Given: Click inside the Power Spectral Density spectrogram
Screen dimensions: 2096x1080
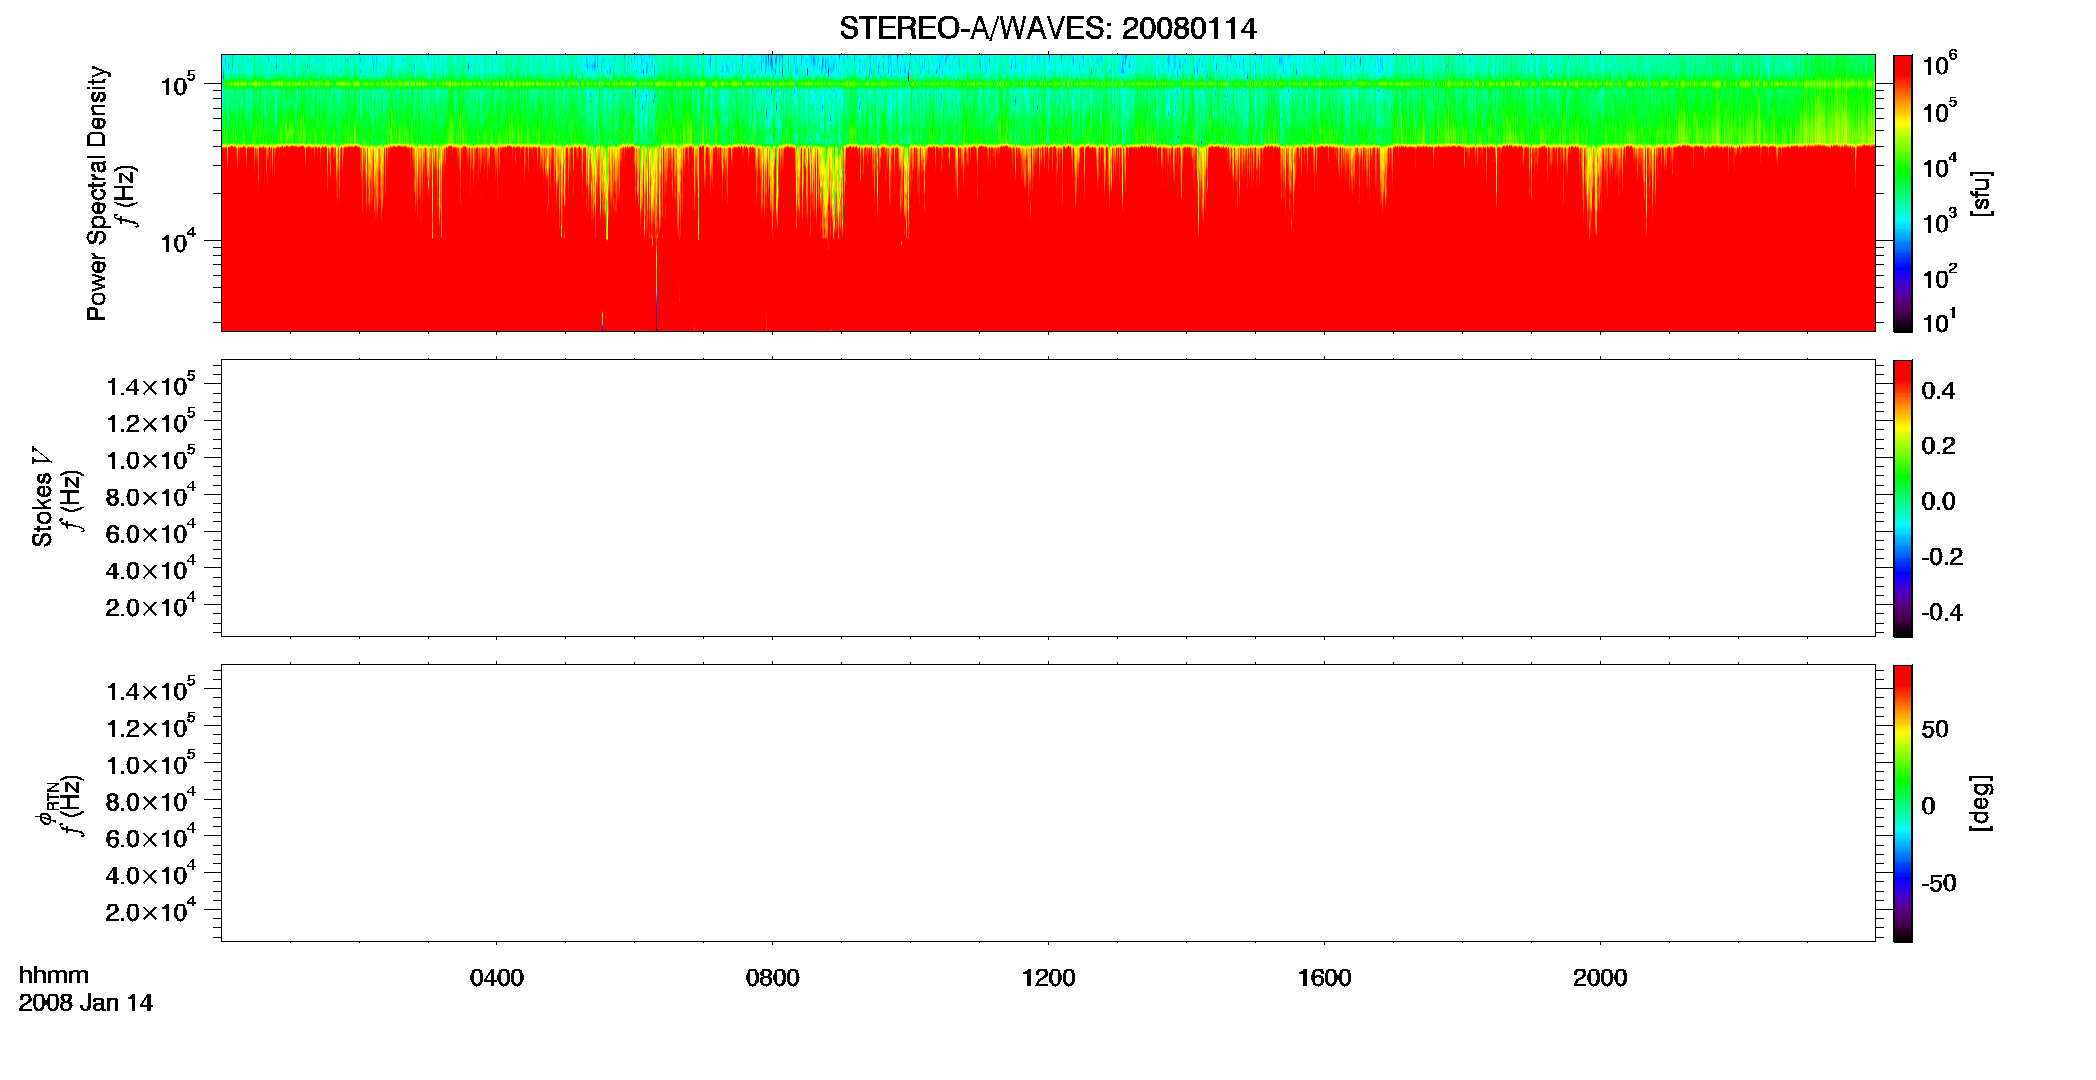Looking at the screenshot, I should pos(1048,192).
